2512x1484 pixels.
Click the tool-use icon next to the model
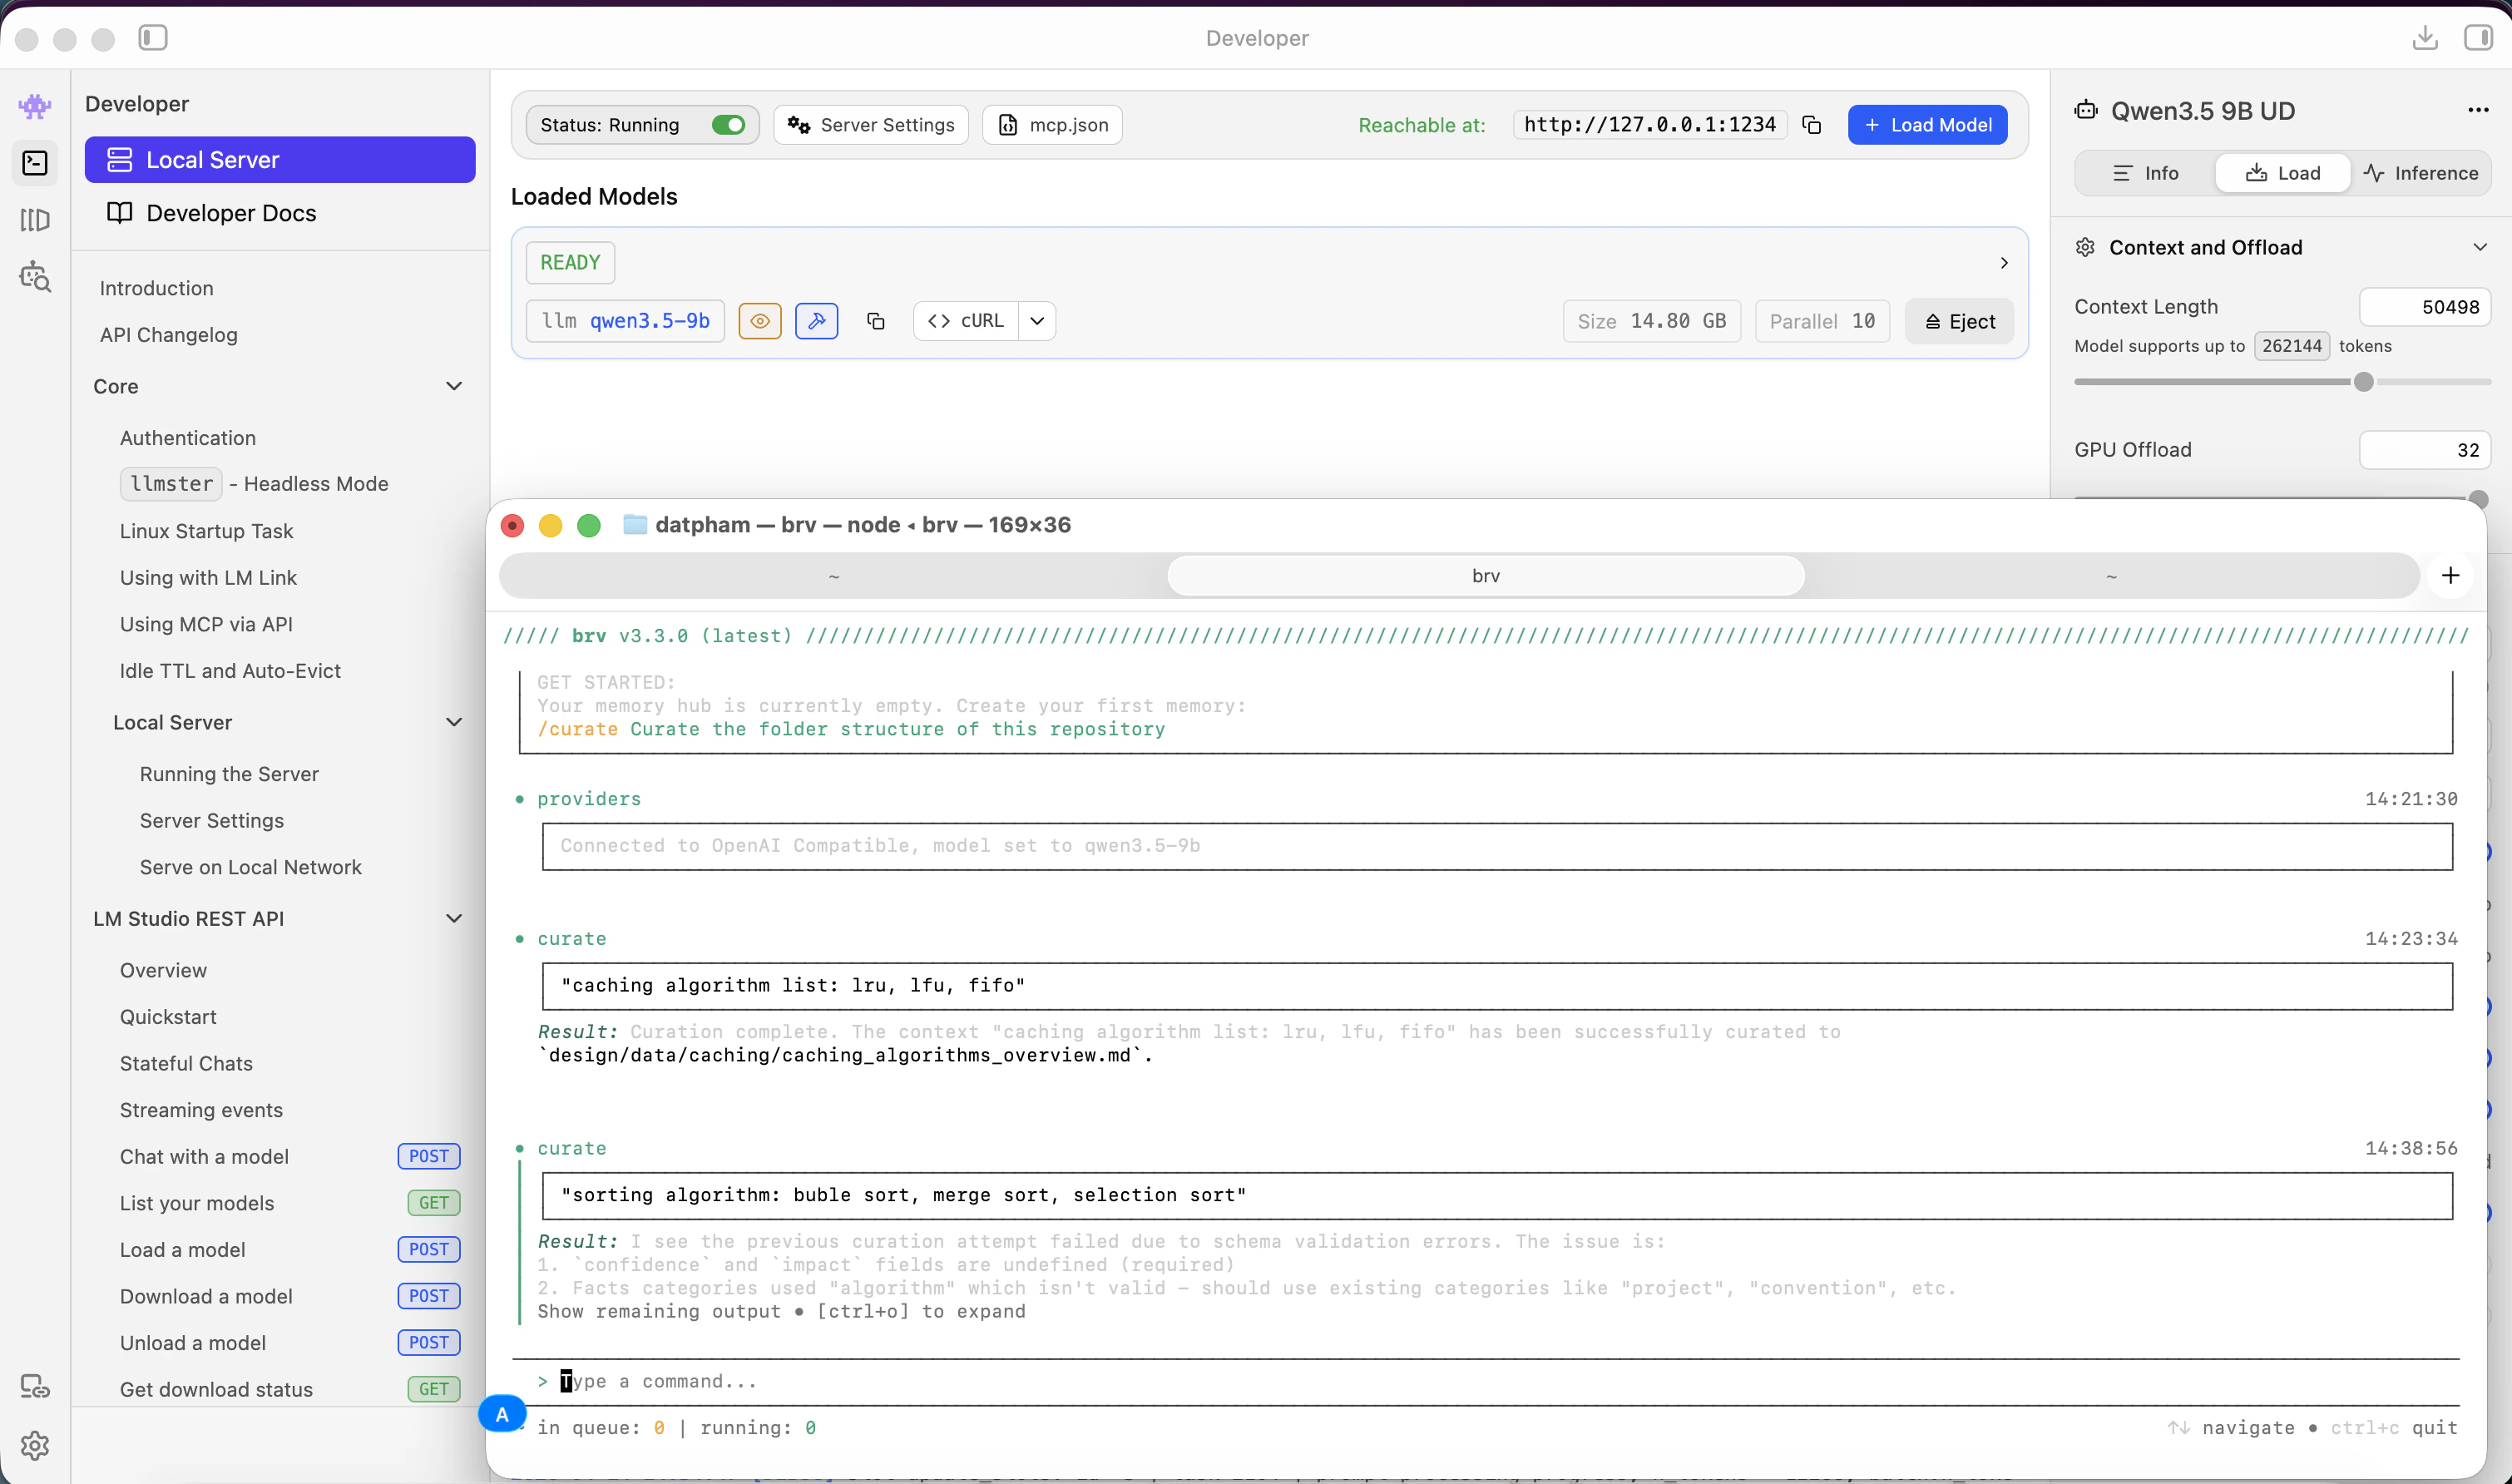(816, 321)
